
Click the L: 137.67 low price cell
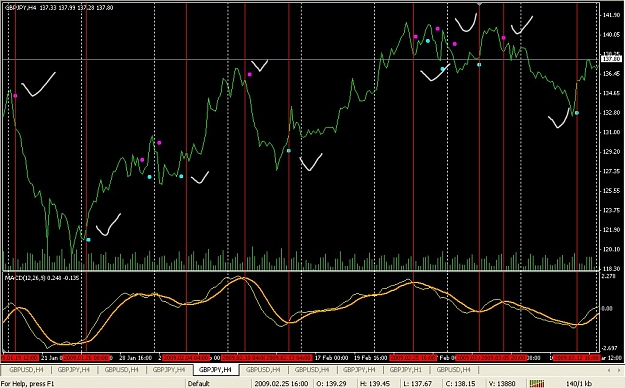(x=417, y=384)
